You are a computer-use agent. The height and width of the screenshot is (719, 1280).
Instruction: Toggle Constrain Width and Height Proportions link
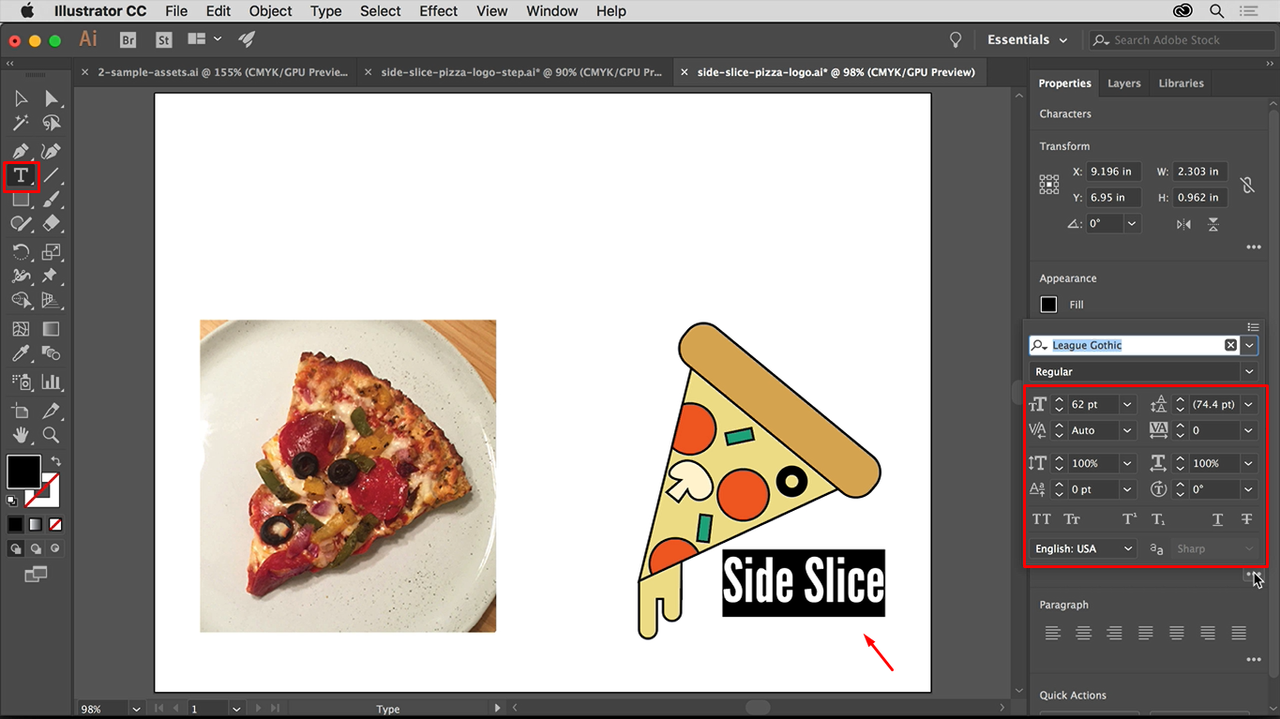[1246, 185]
